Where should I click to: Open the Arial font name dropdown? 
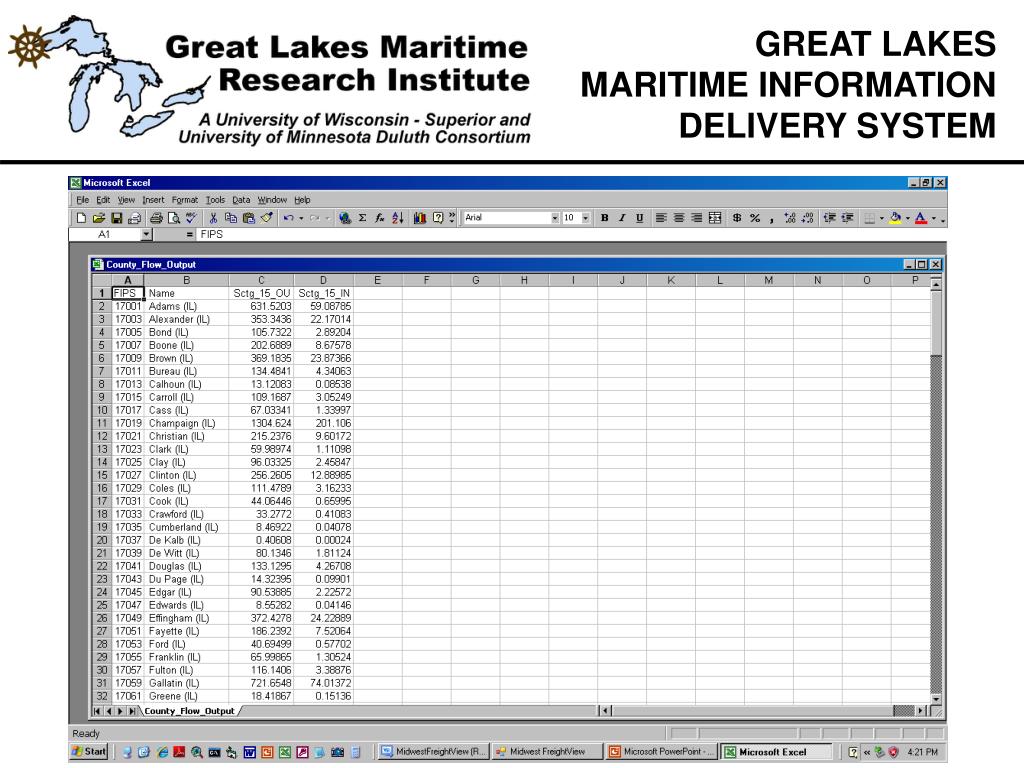(555, 218)
